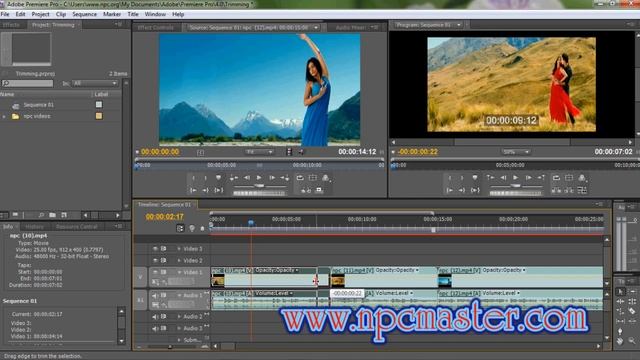Click Set Encore Chapter Marker in Timeline

(x=191, y=228)
